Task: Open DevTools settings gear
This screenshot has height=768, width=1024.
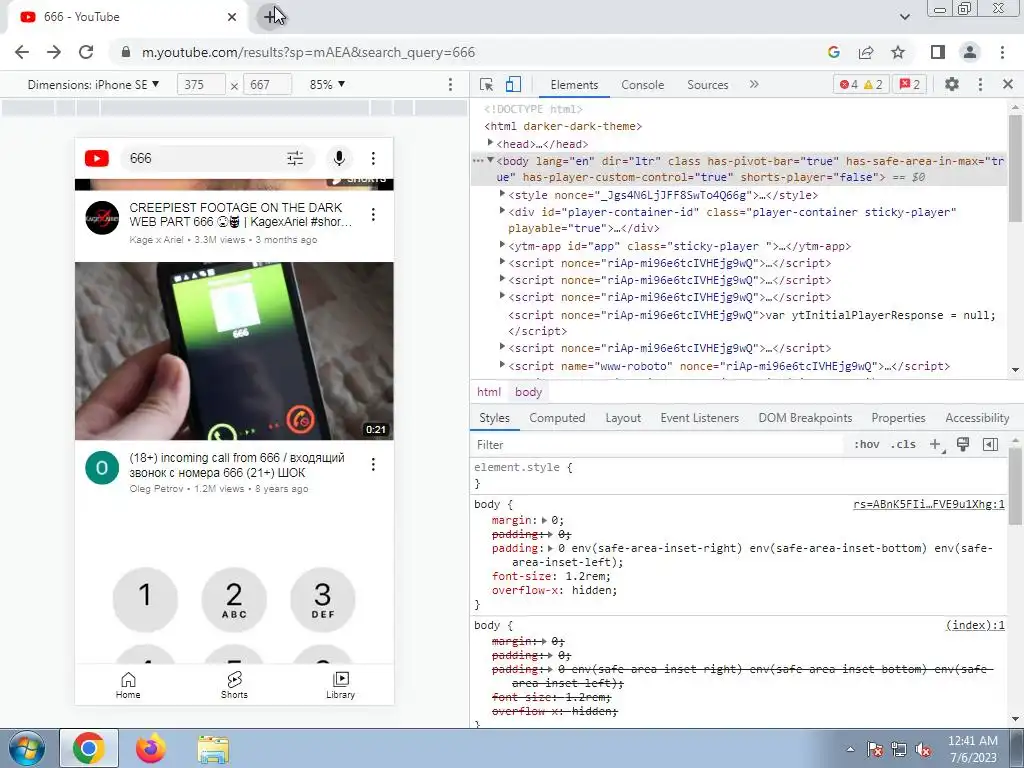Action: pos(952,84)
